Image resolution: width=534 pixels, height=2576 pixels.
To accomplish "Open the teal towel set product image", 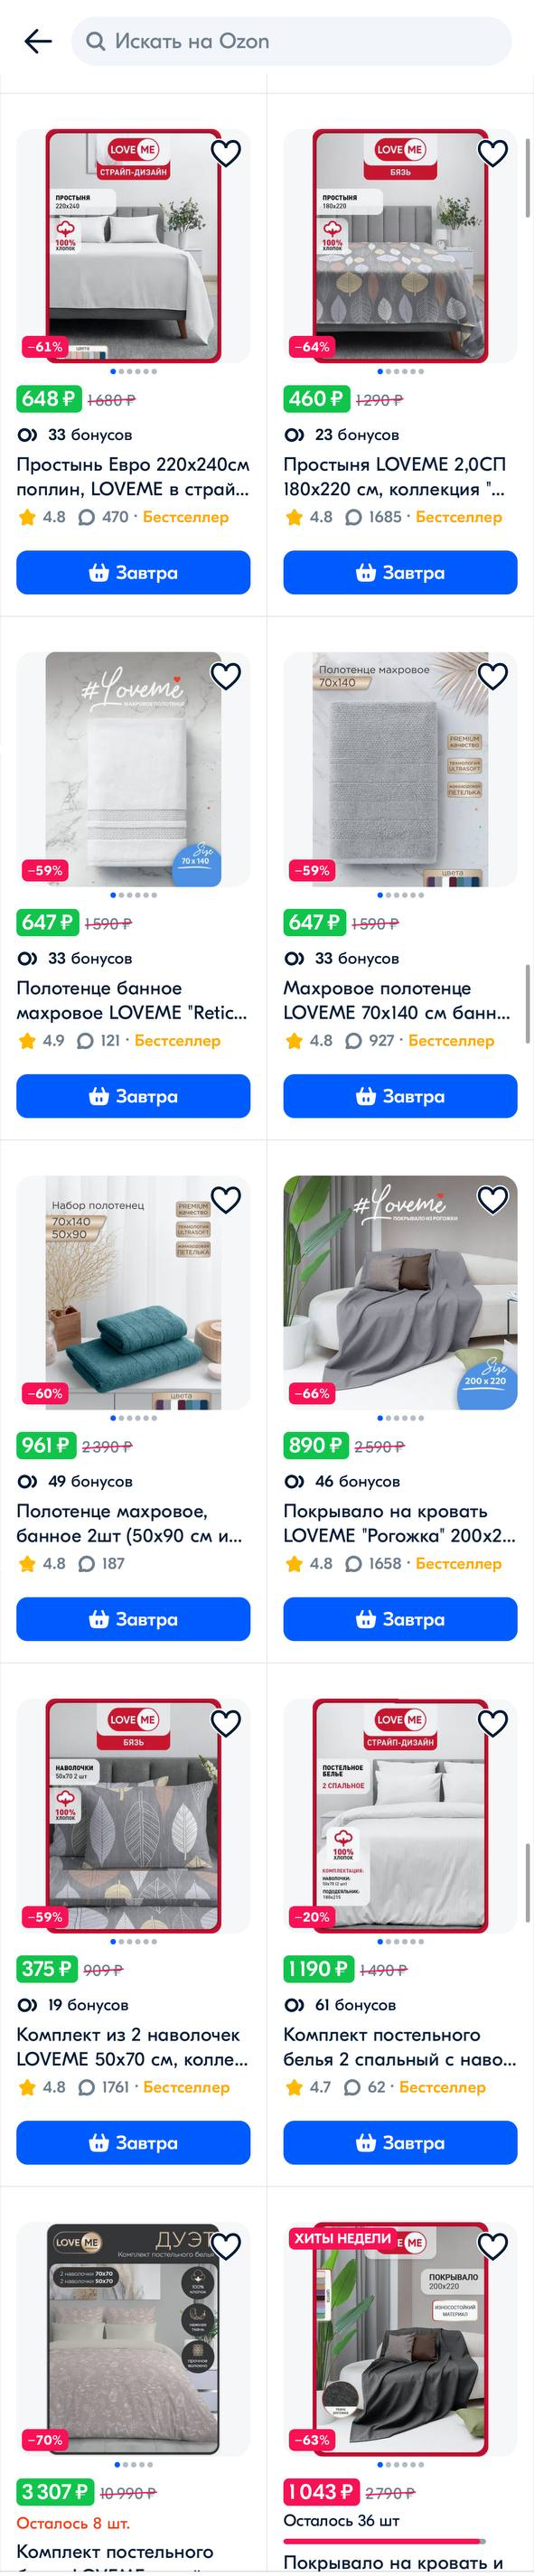I will (133, 1292).
